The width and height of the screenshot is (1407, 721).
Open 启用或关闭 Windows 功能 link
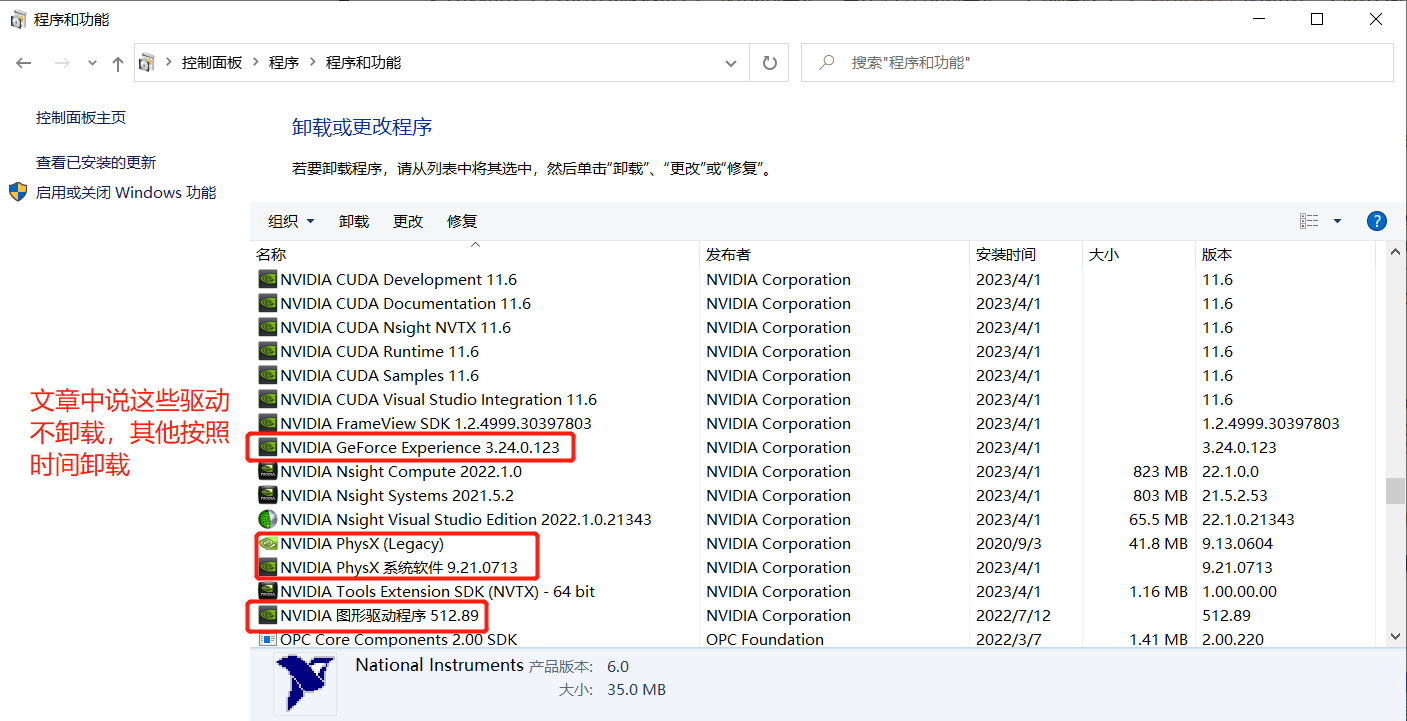point(126,193)
